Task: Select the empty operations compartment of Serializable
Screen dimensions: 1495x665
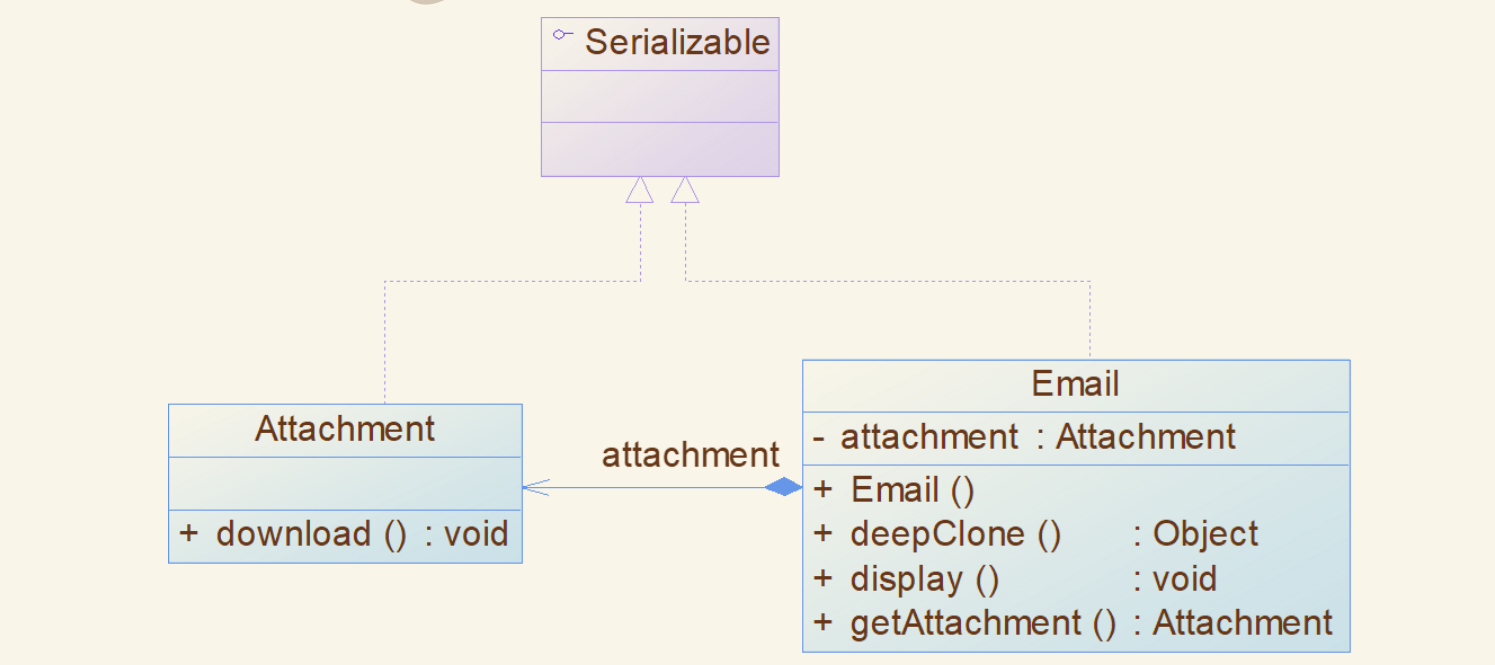Action: pos(660,149)
